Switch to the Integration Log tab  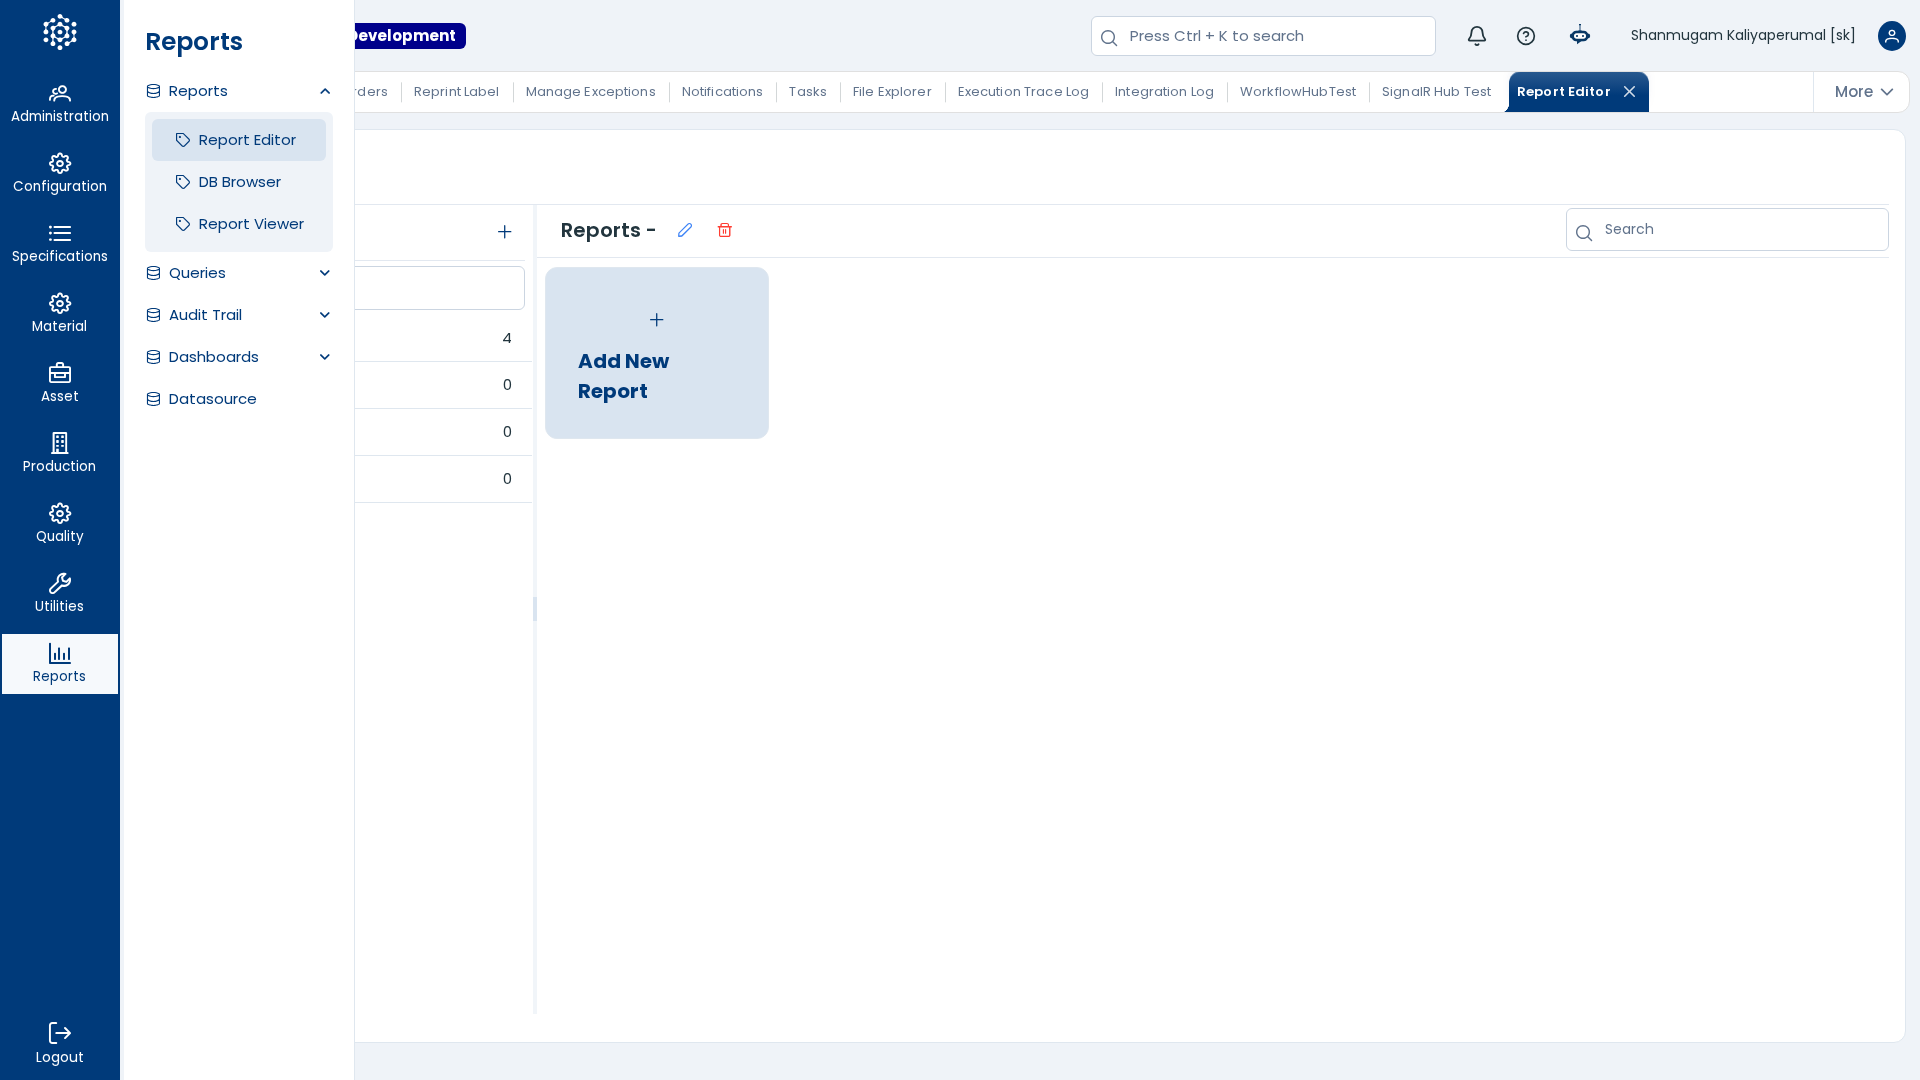tap(1164, 92)
